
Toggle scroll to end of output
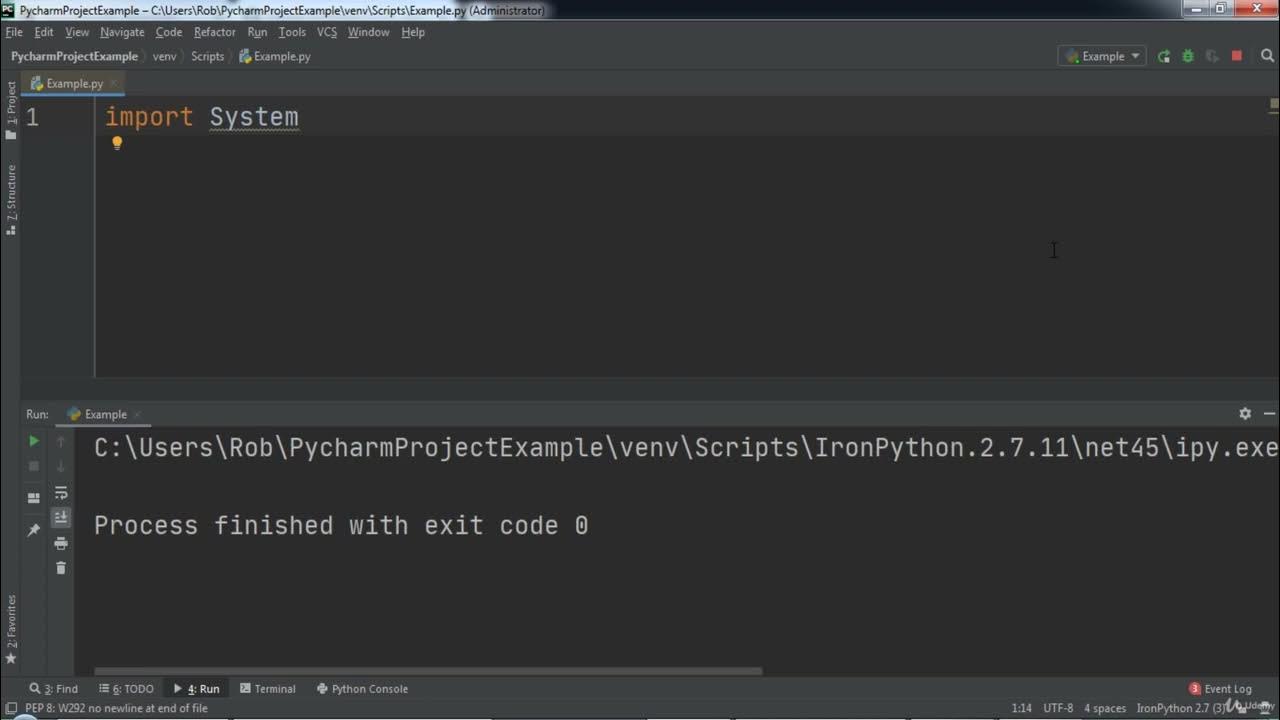click(x=61, y=517)
